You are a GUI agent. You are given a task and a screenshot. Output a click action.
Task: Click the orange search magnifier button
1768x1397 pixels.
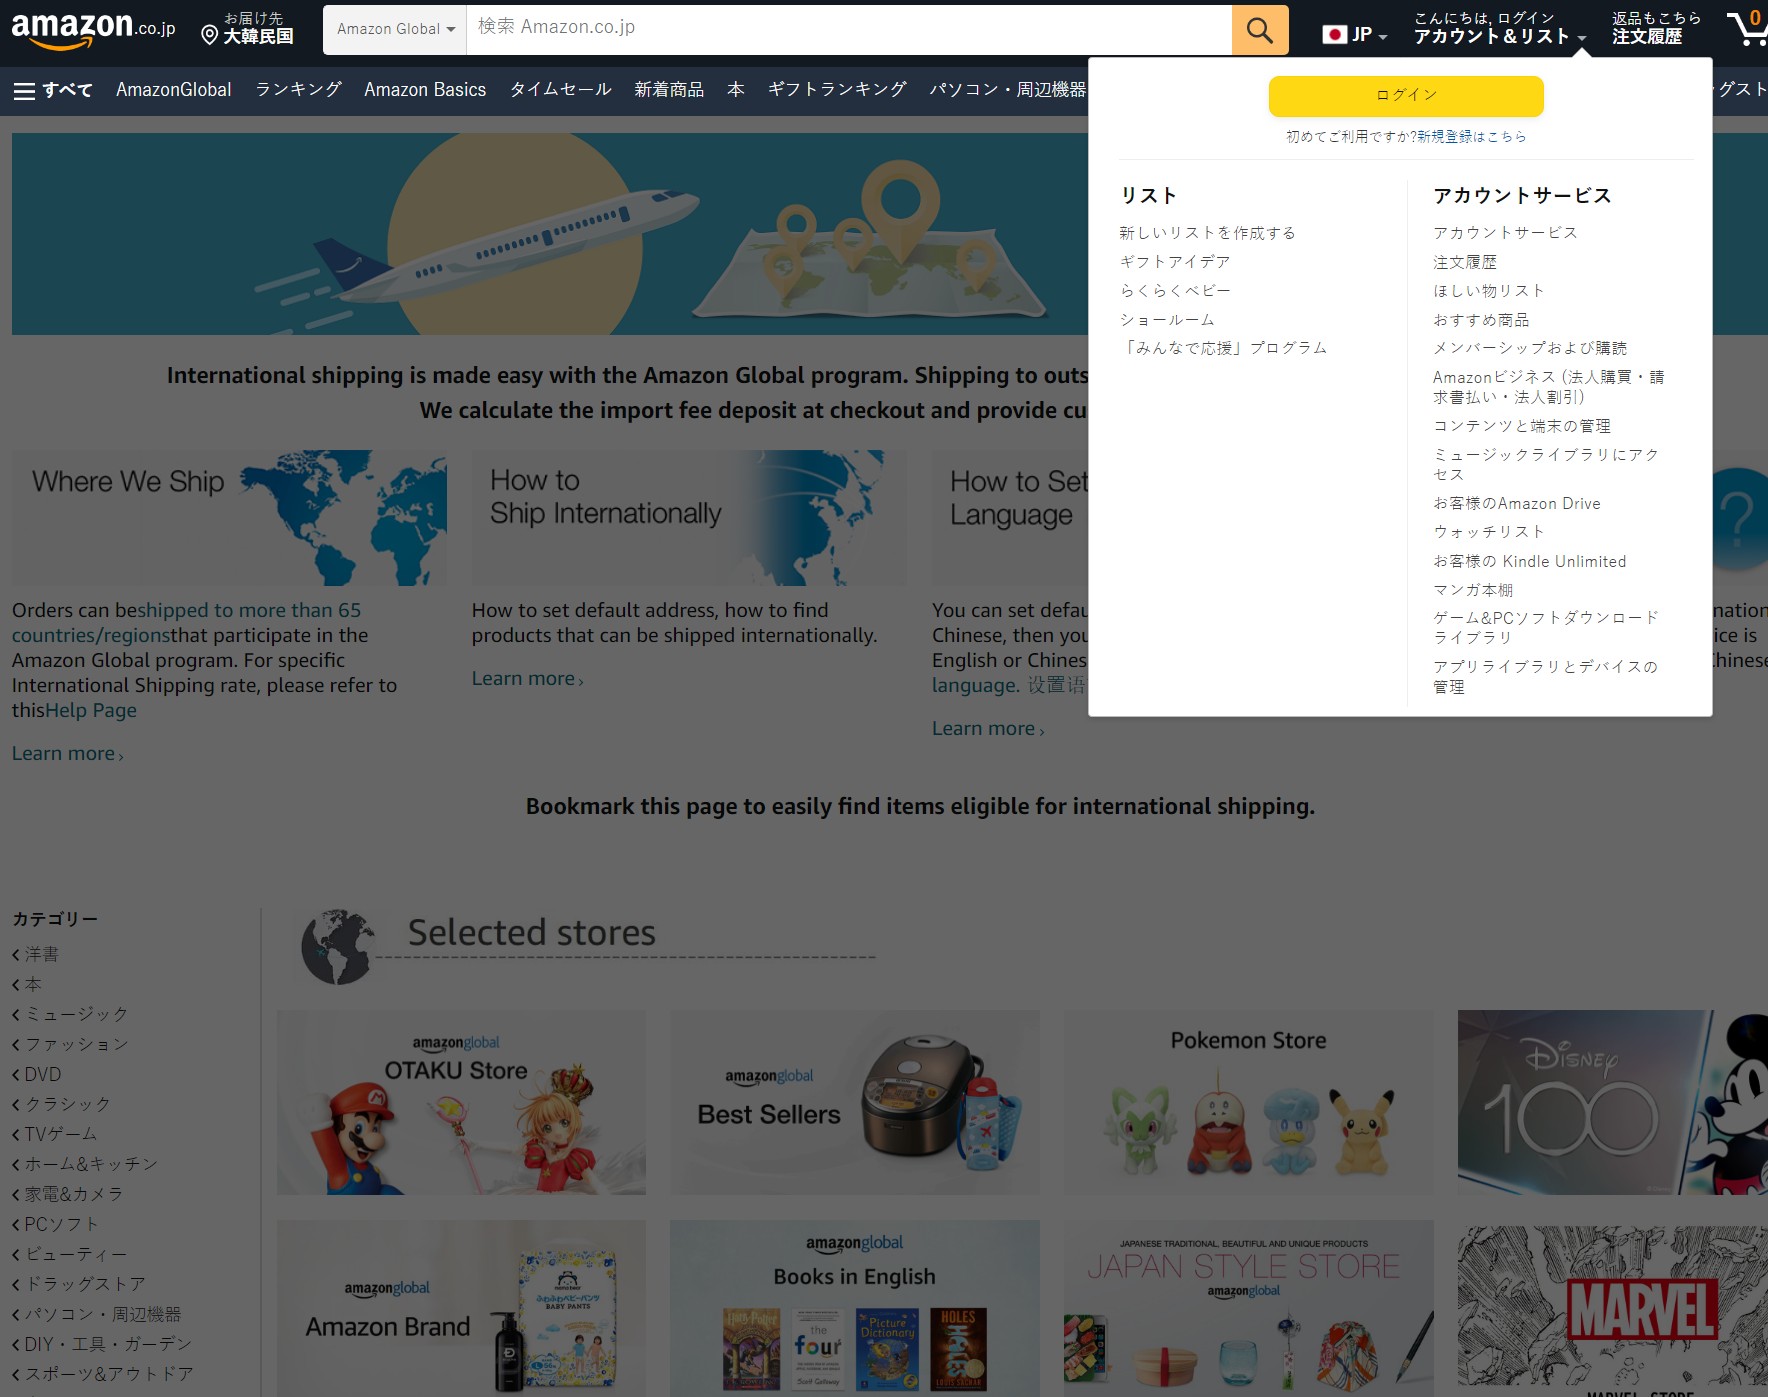1260,30
